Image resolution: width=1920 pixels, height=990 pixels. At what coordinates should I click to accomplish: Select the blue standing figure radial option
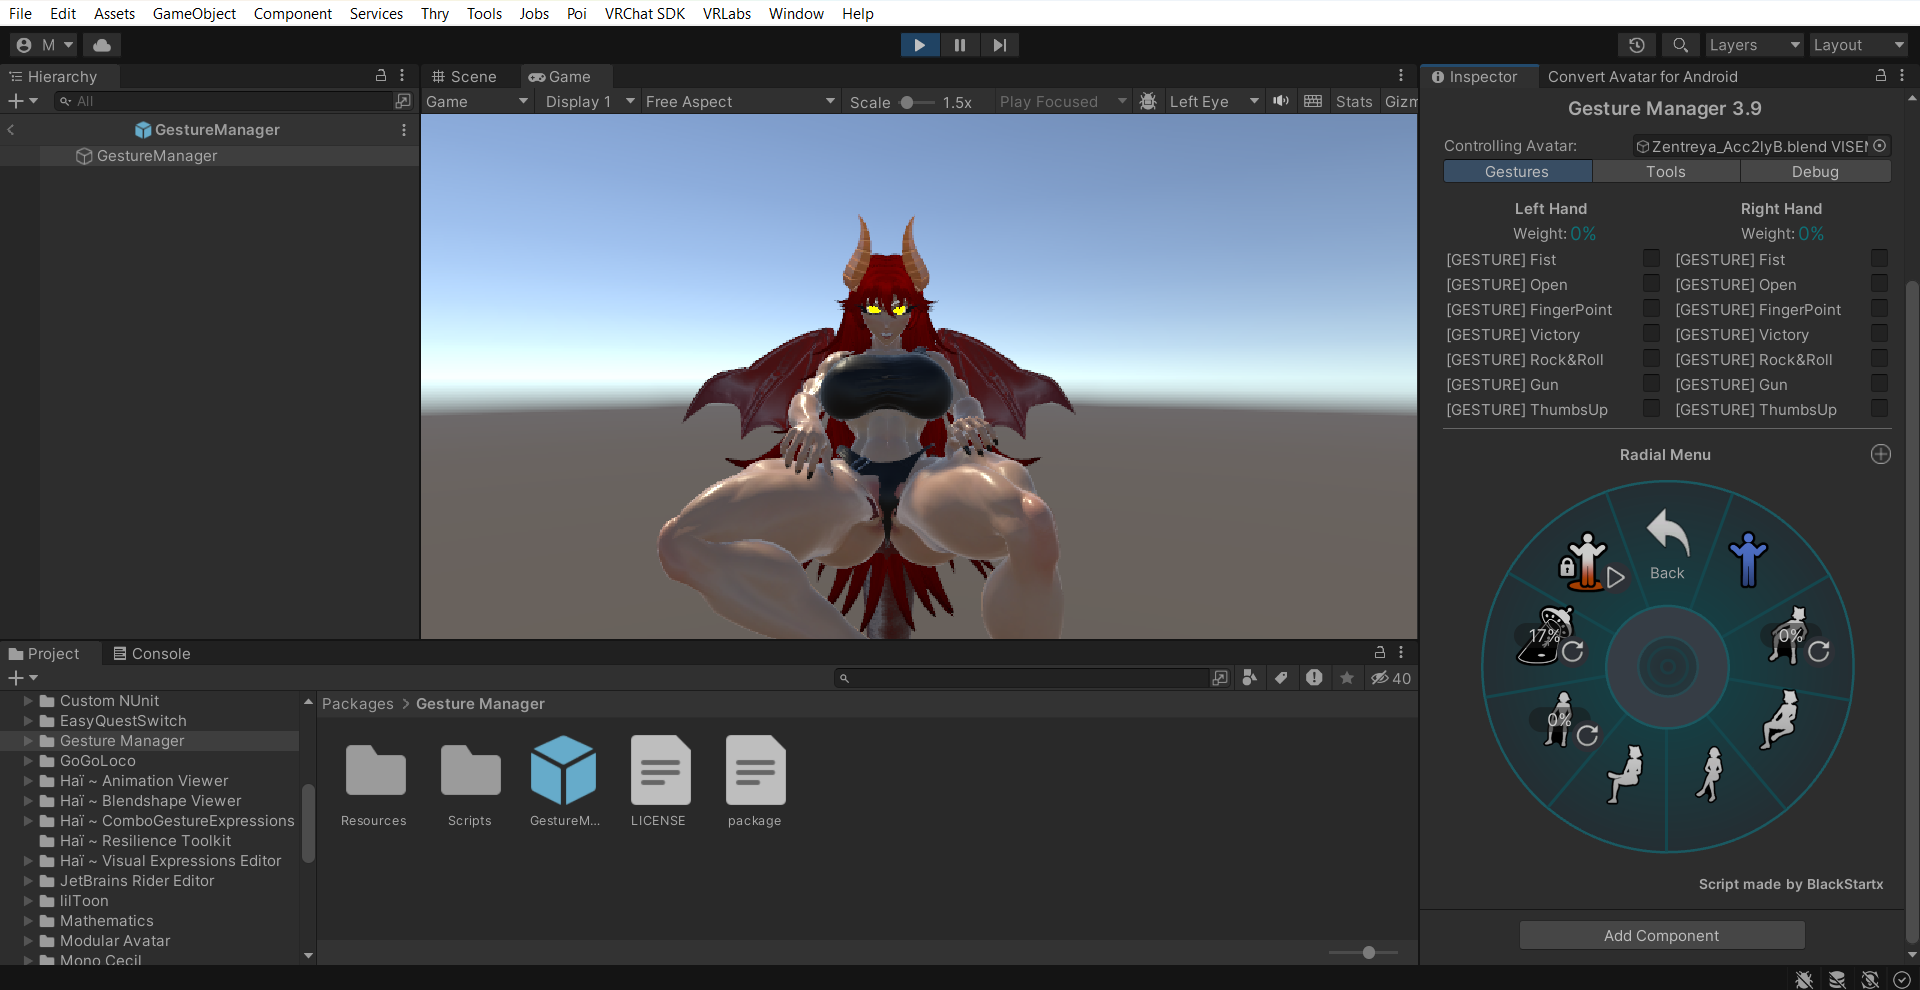(x=1748, y=559)
